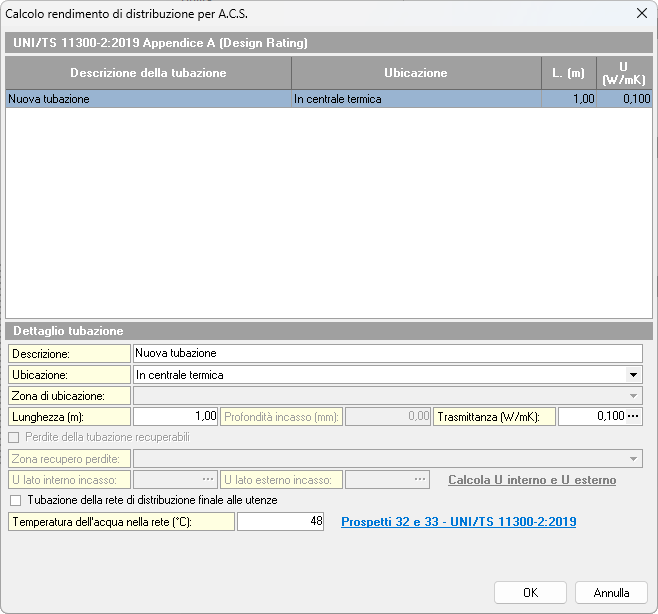
Task: Click the Ubicazione column header
Action: point(415,73)
